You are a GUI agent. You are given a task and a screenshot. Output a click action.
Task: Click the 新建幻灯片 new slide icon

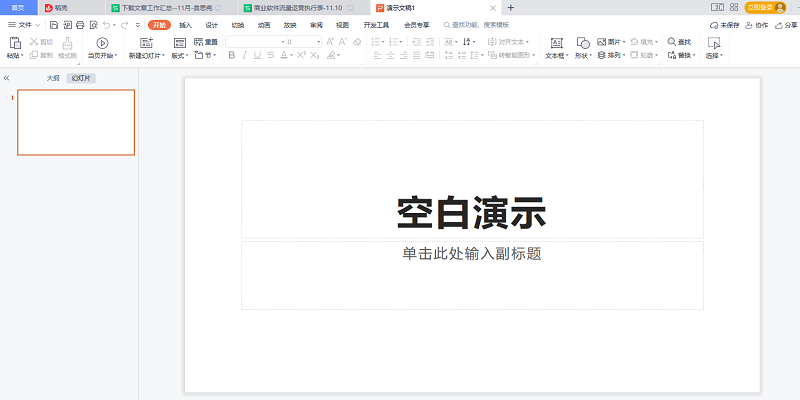pyautogui.click(x=147, y=43)
